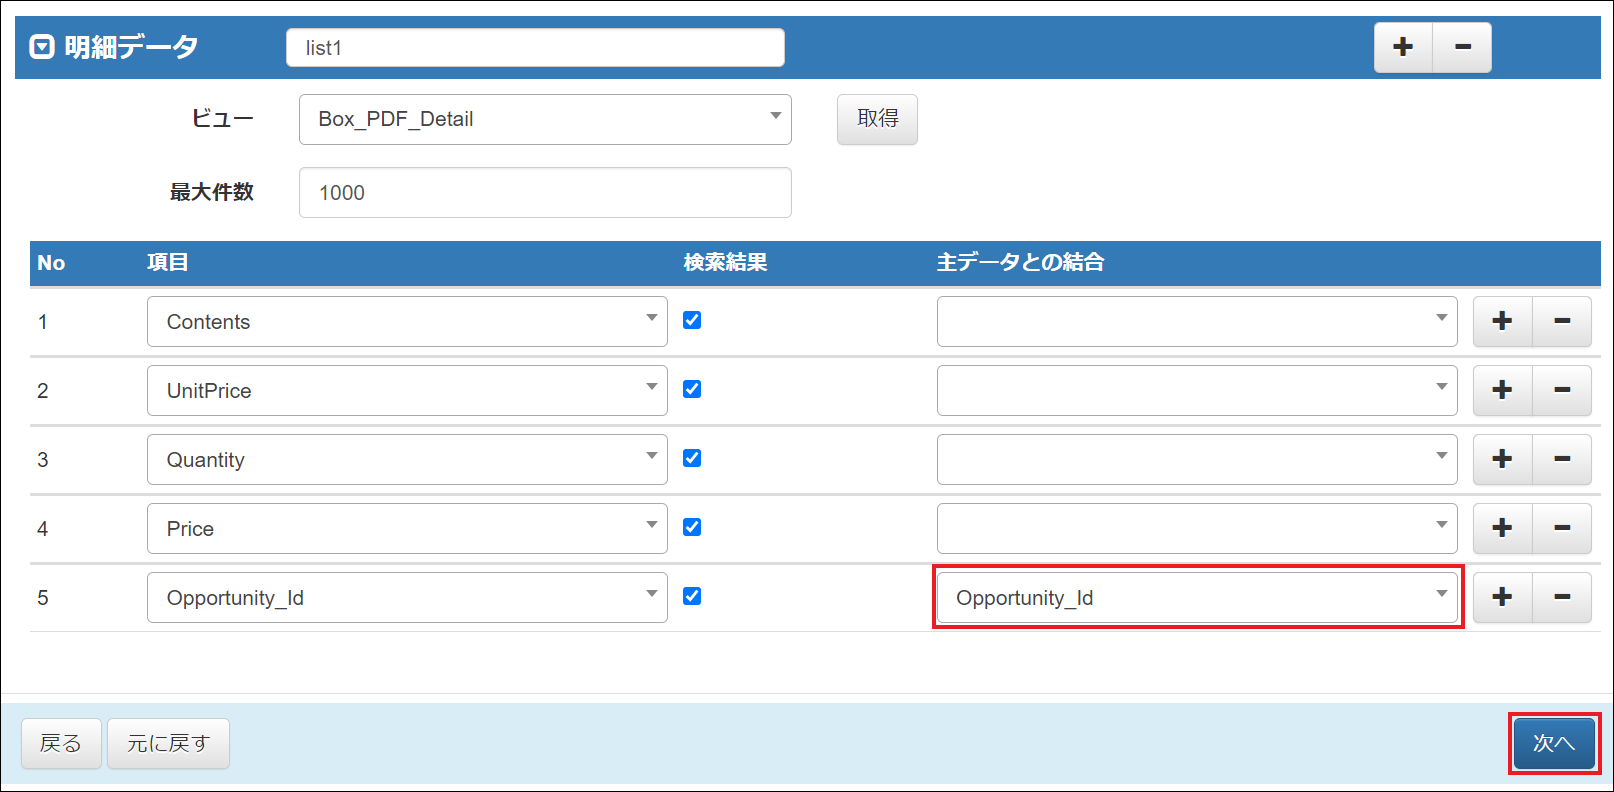1614x792 pixels.
Task: Click the 最大件数 field containing 1000
Action: click(545, 193)
